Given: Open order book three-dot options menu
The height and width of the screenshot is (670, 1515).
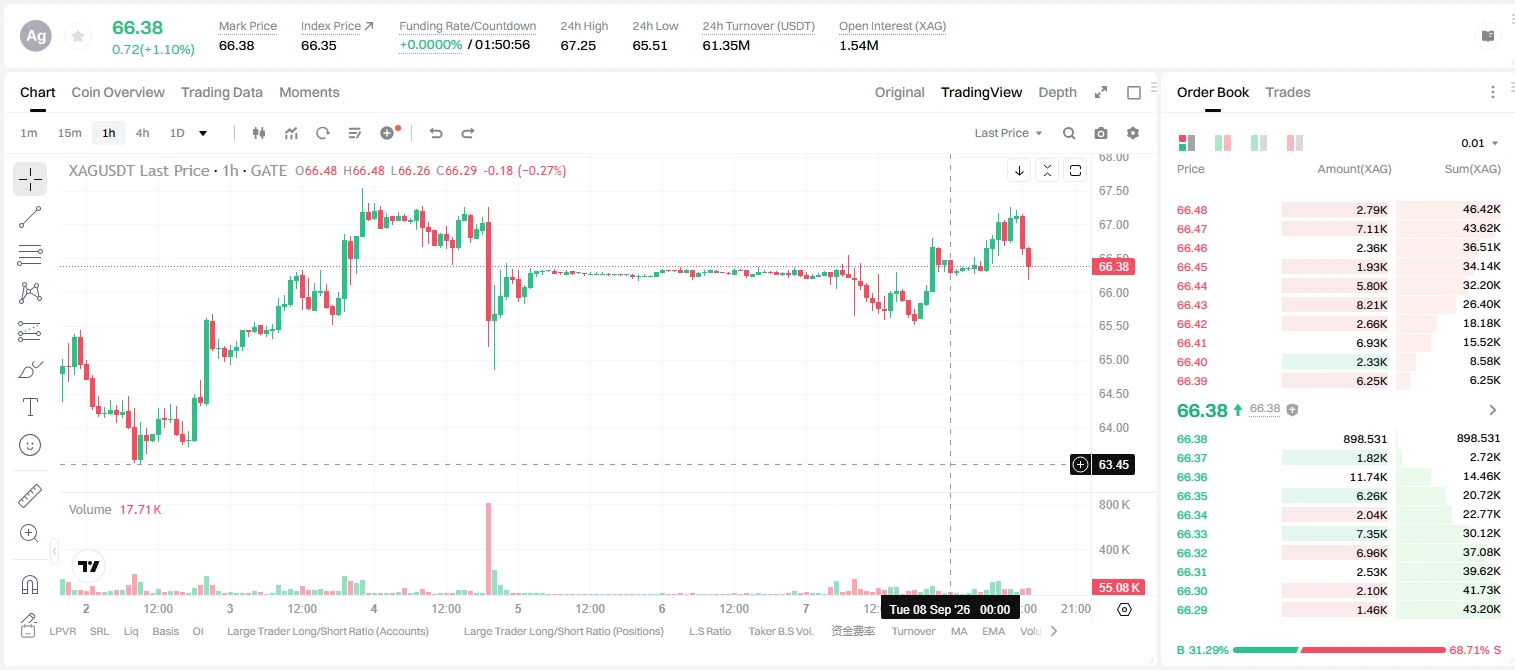Looking at the screenshot, I should (x=1493, y=92).
